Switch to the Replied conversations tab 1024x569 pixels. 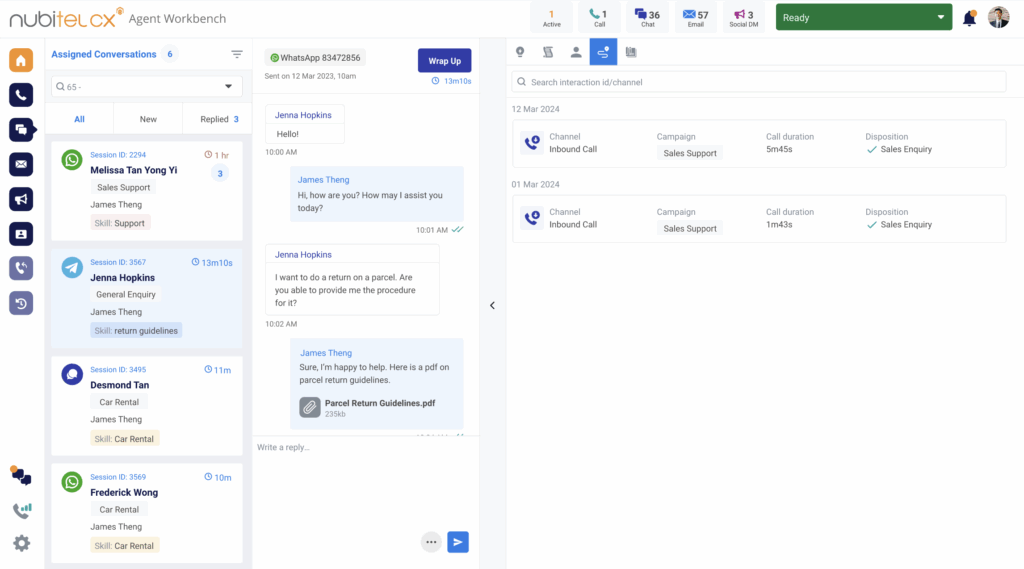pos(219,119)
